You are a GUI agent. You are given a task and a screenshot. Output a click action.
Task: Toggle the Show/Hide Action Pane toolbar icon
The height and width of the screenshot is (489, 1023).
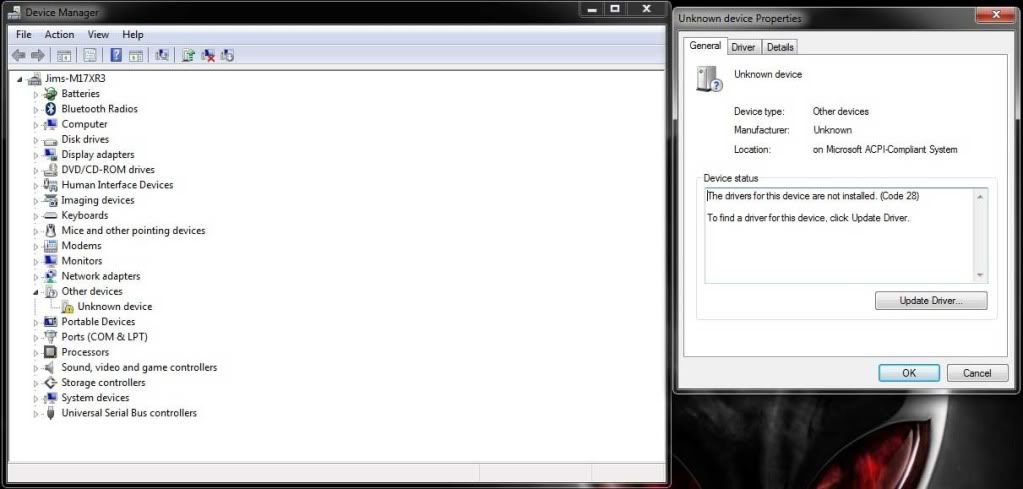136,55
